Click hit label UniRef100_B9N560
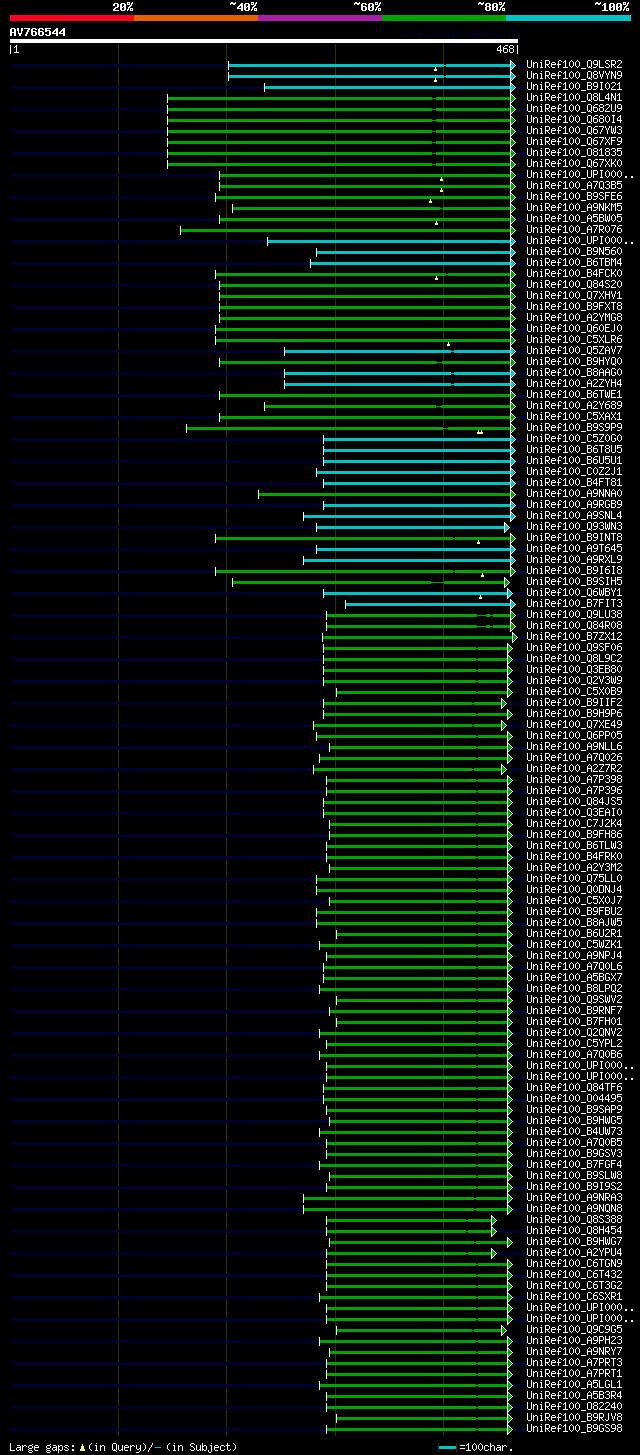 (x=574, y=251)
